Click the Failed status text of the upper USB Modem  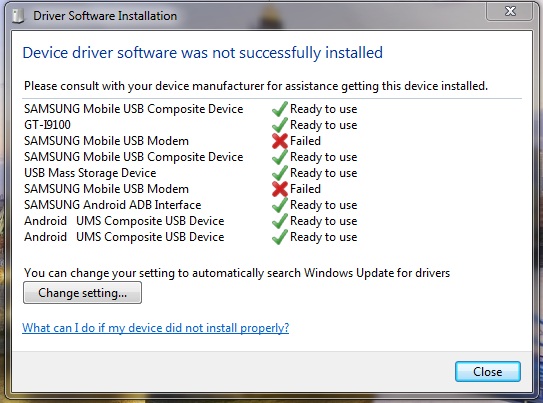pos(305,141)
